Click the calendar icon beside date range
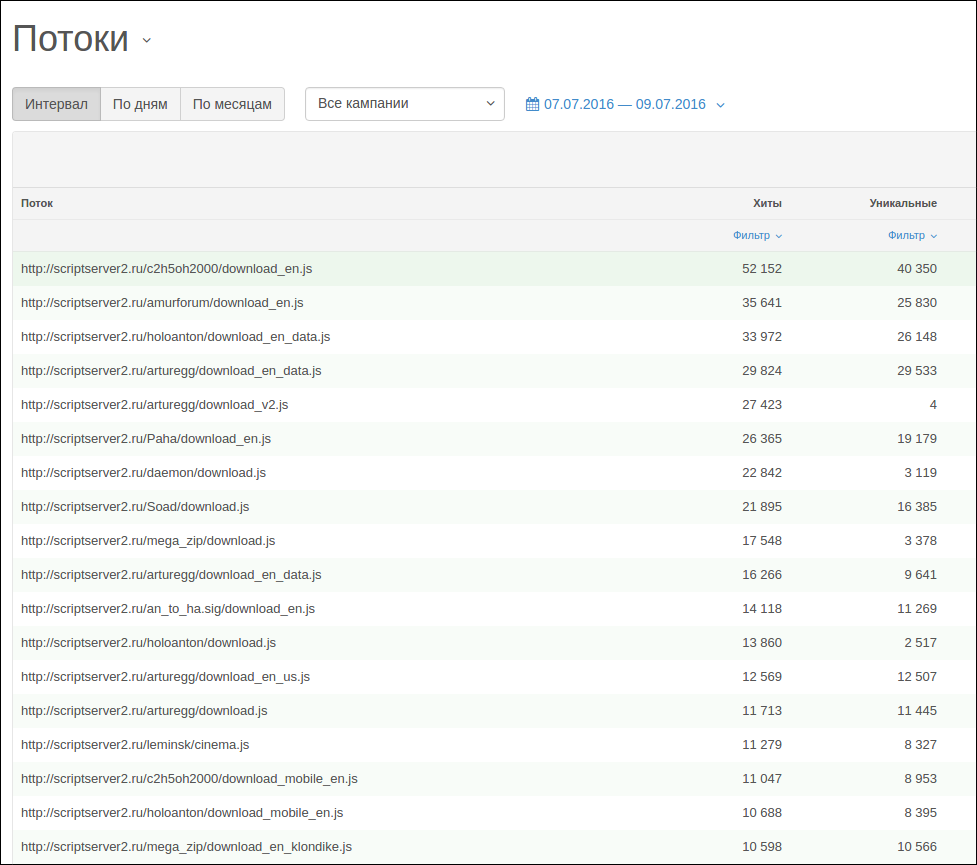977x865 pixels. [532, 104]
